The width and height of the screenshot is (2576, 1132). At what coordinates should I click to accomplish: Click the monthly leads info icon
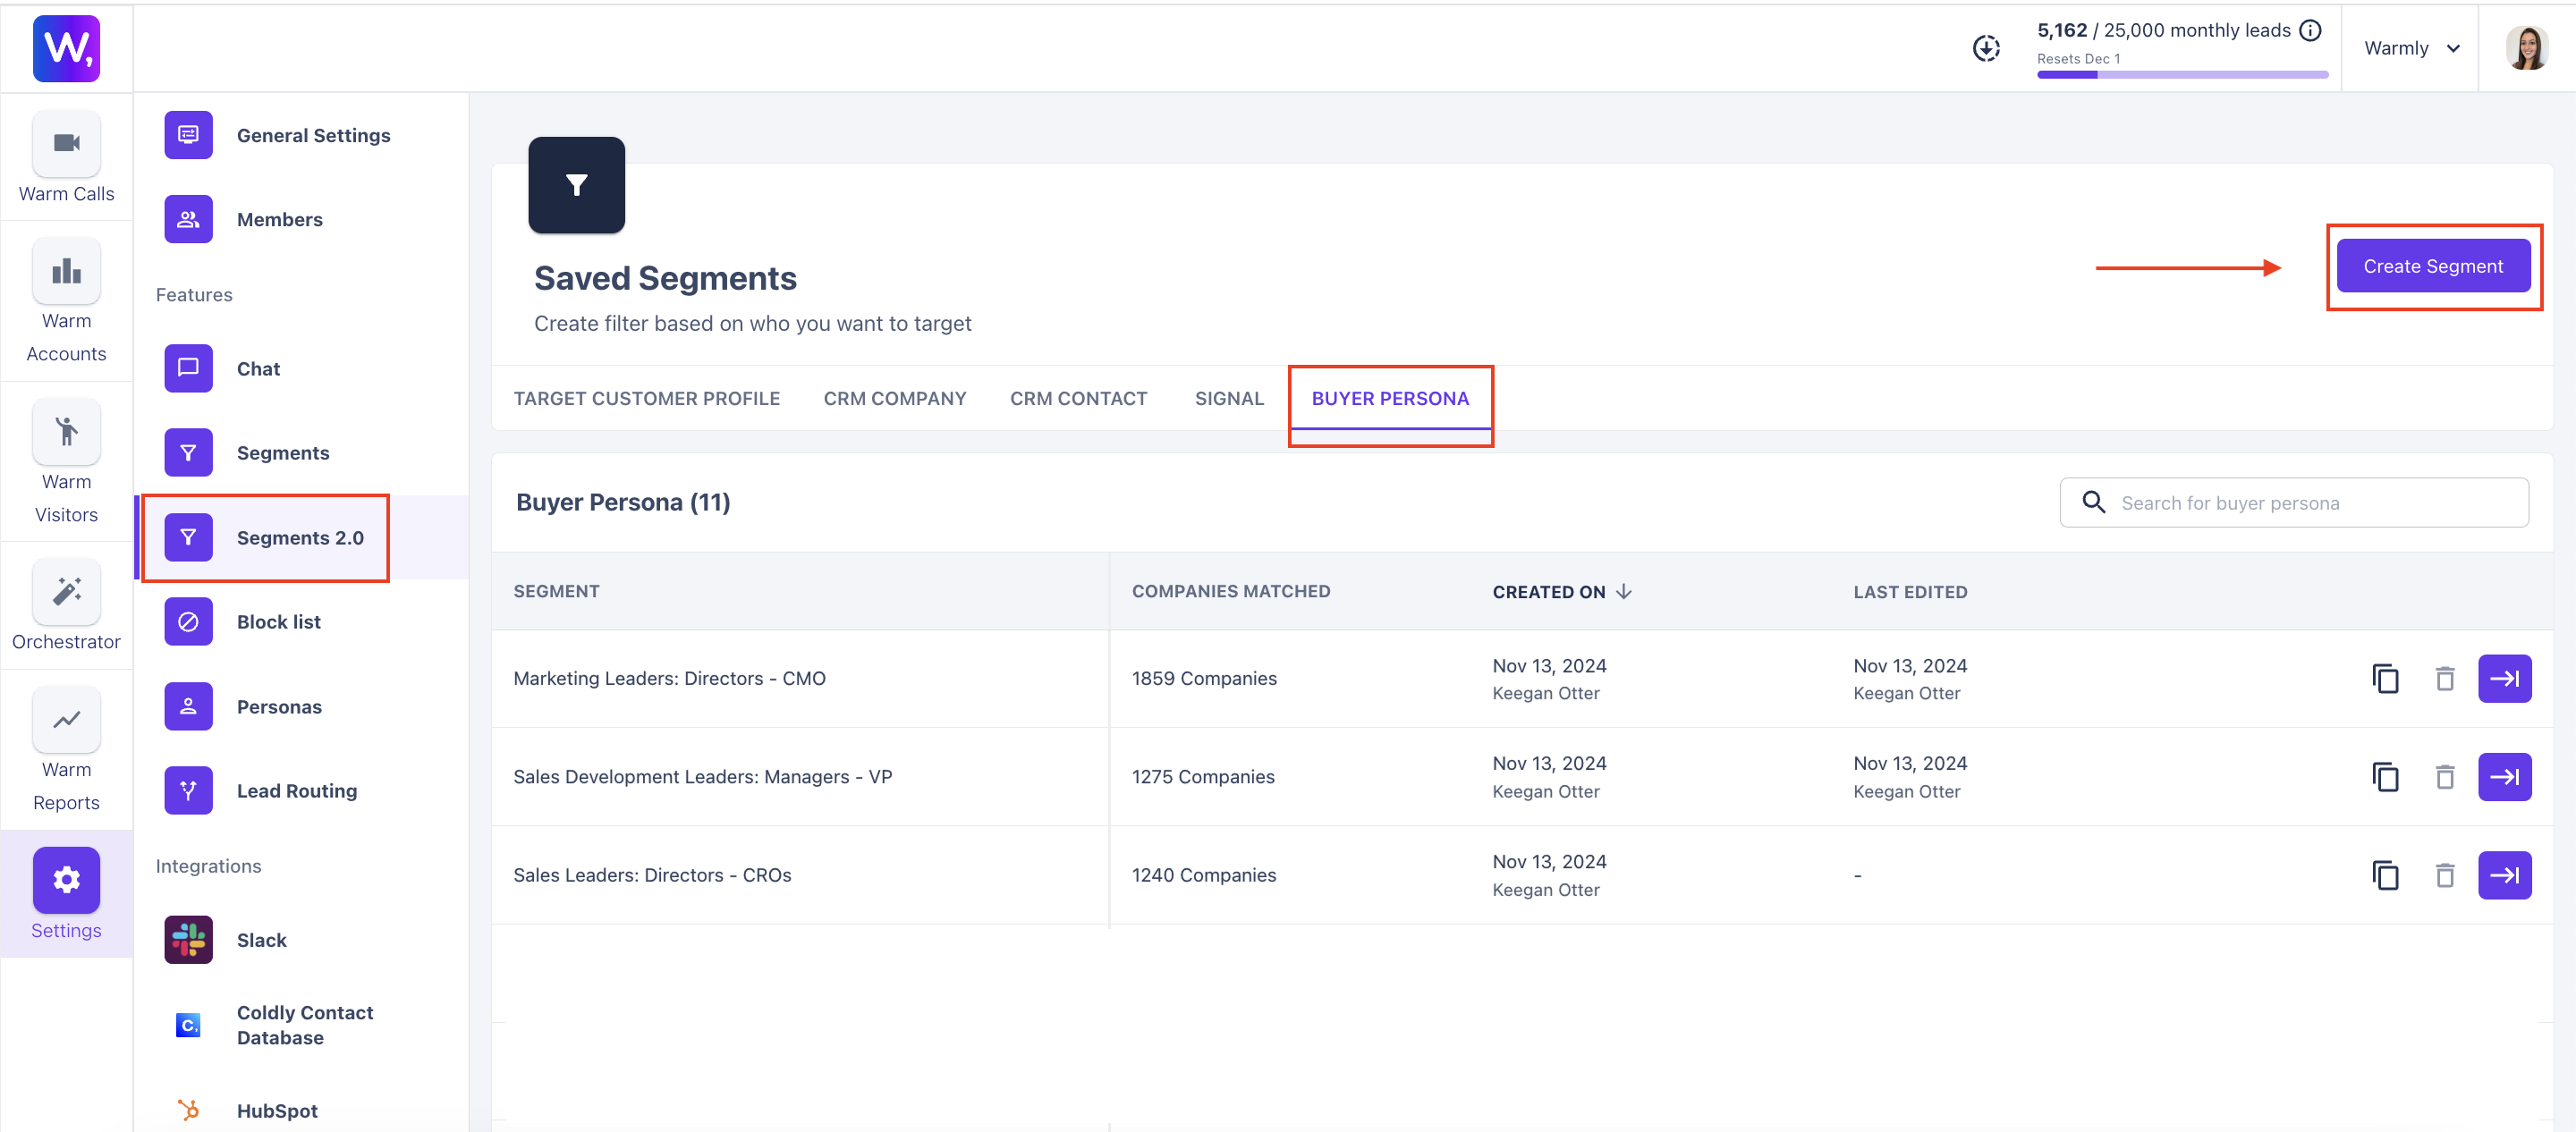[x=2310, y=30]
